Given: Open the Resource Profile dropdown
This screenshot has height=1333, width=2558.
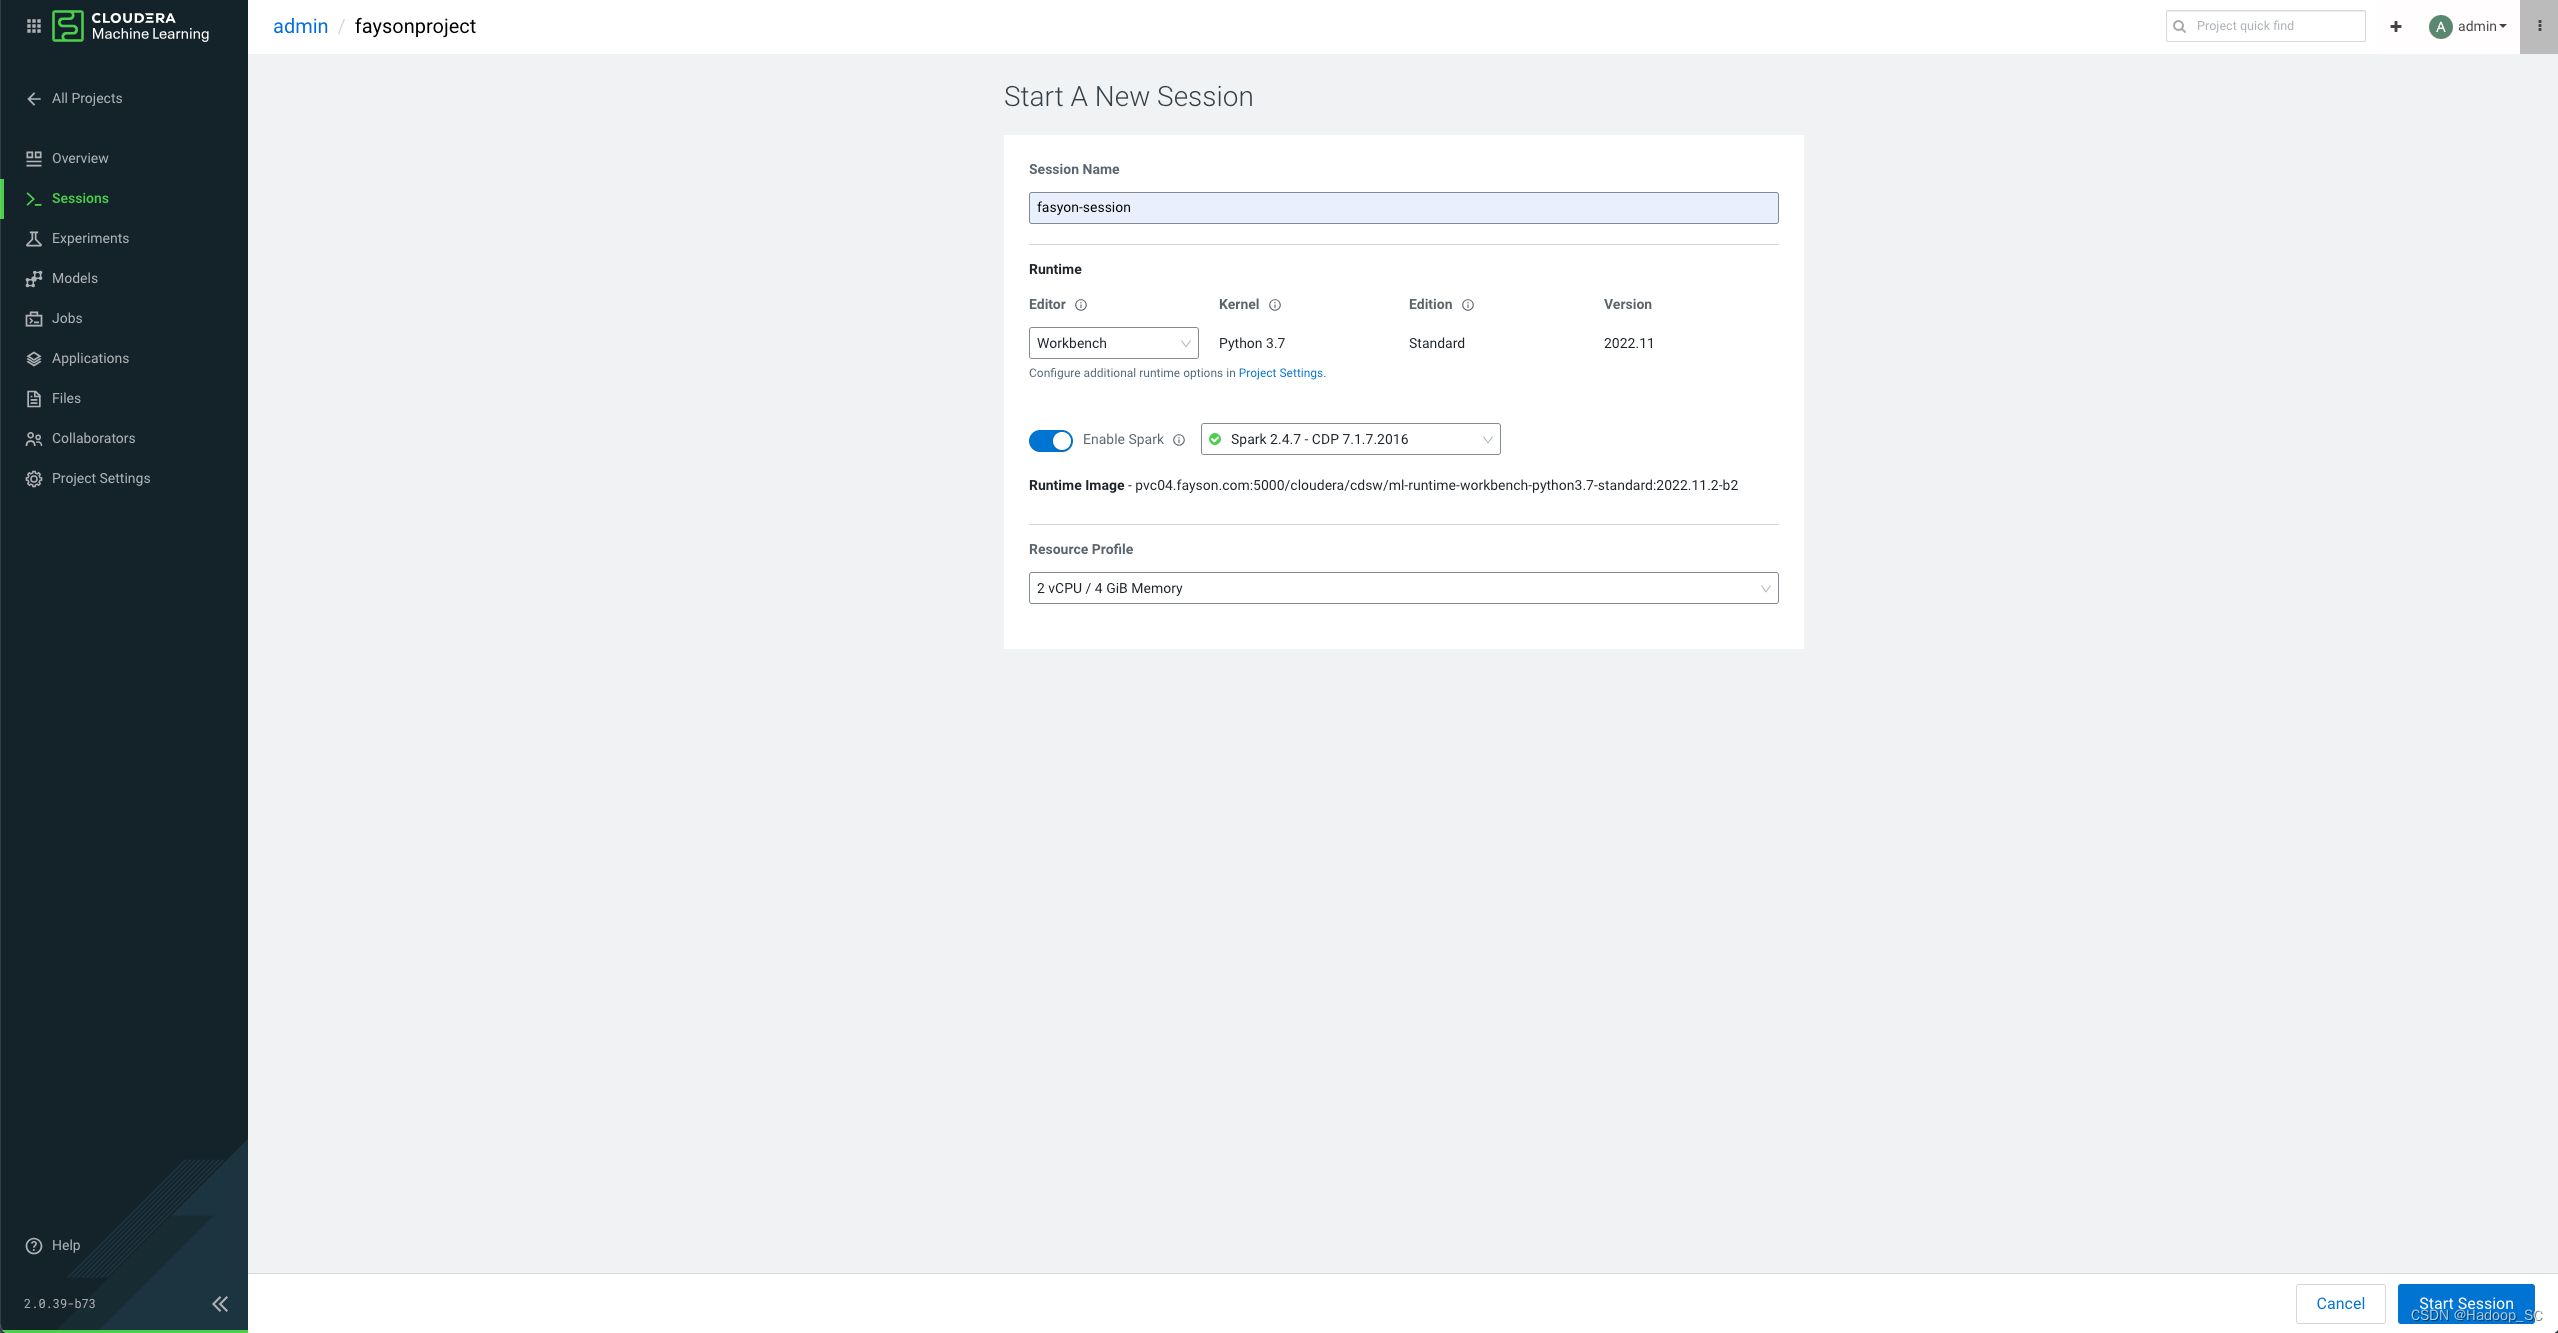Looking at the screenshot, I should click(x=1403, y=588).
